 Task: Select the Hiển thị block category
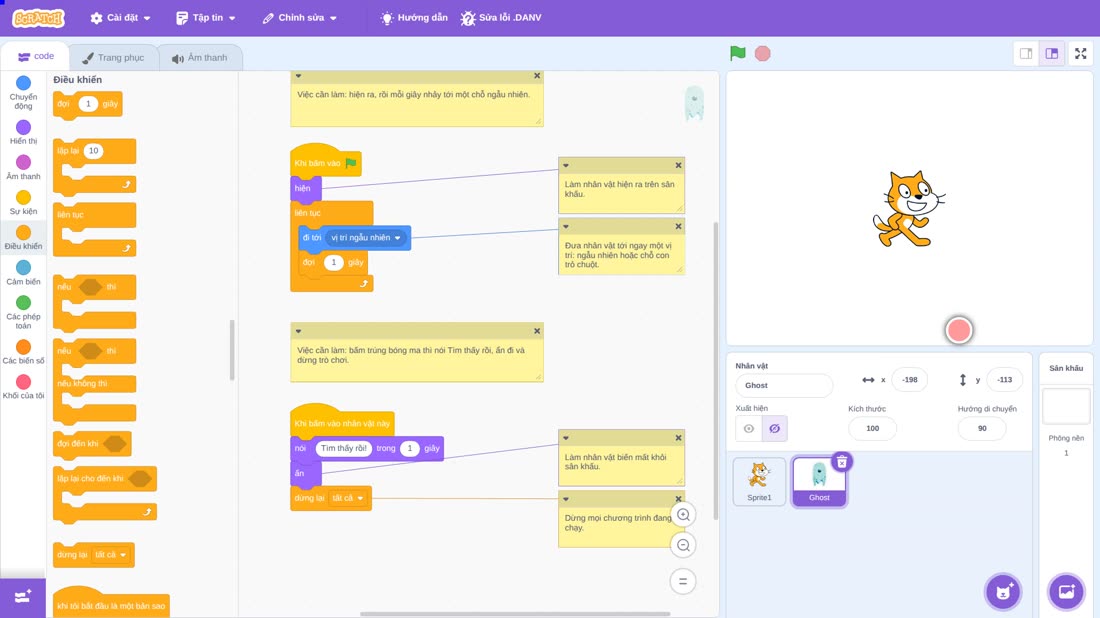click(x=23, y=133)
